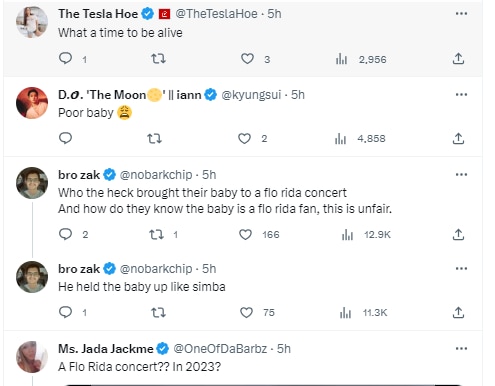Like the flo rida concert tweet with 166 likes
Screen dimensions: 495x386
pos(246,235)
